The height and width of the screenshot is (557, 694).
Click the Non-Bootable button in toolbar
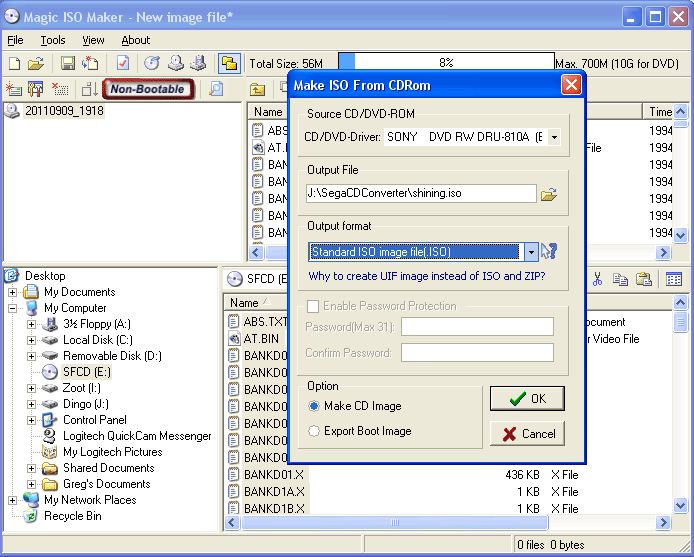point(147,89)
